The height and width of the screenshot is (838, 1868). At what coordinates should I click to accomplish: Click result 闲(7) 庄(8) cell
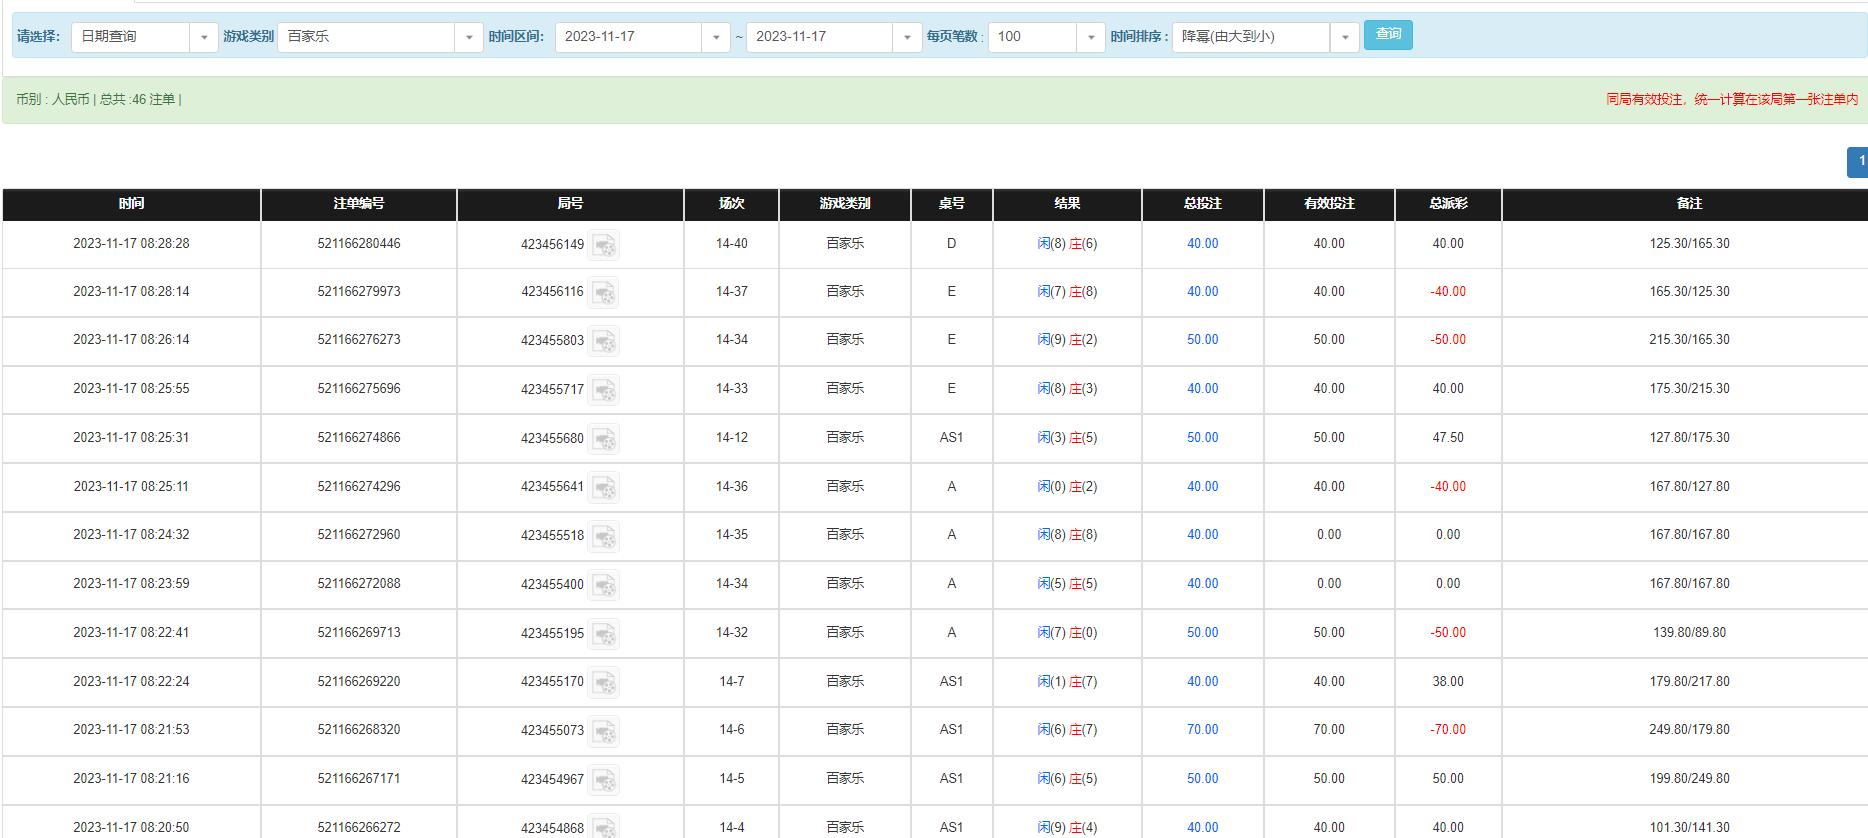[1067, 292]
